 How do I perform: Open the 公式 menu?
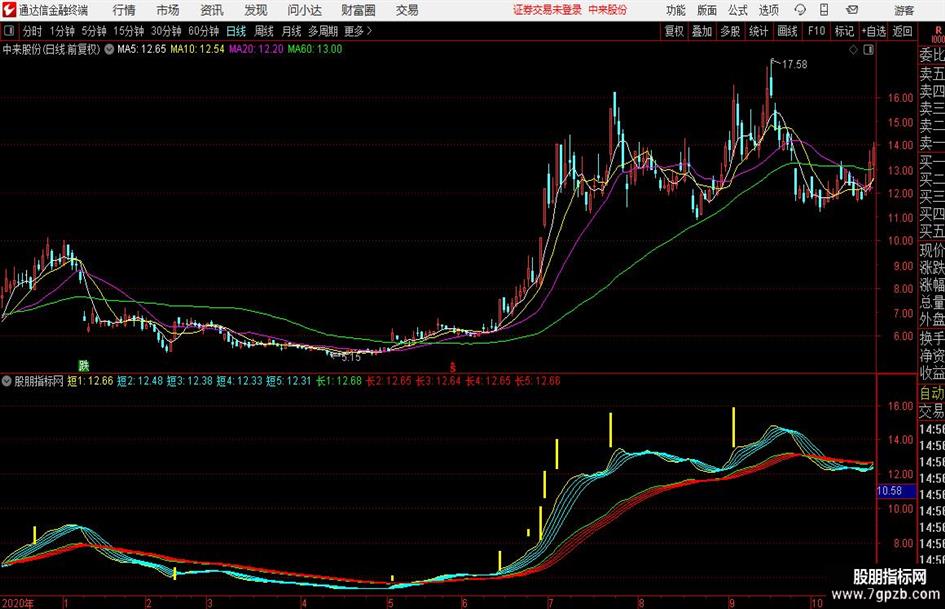(x=738, y=10)
